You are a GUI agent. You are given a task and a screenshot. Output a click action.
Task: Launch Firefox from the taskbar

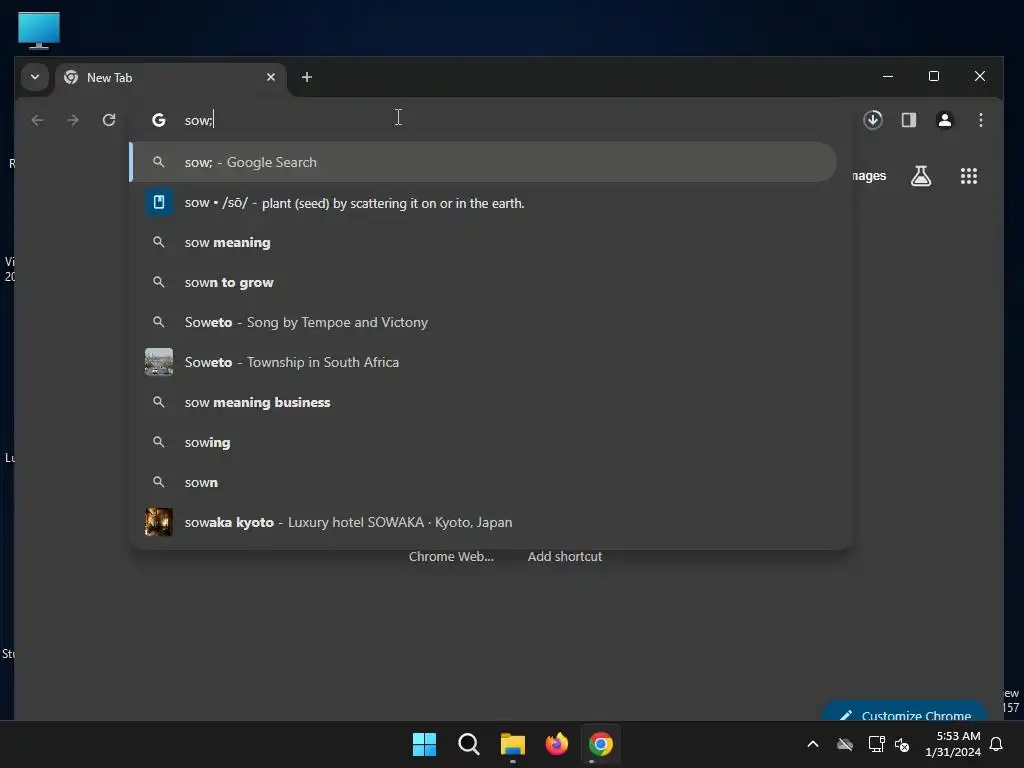(x=556, y=744)
